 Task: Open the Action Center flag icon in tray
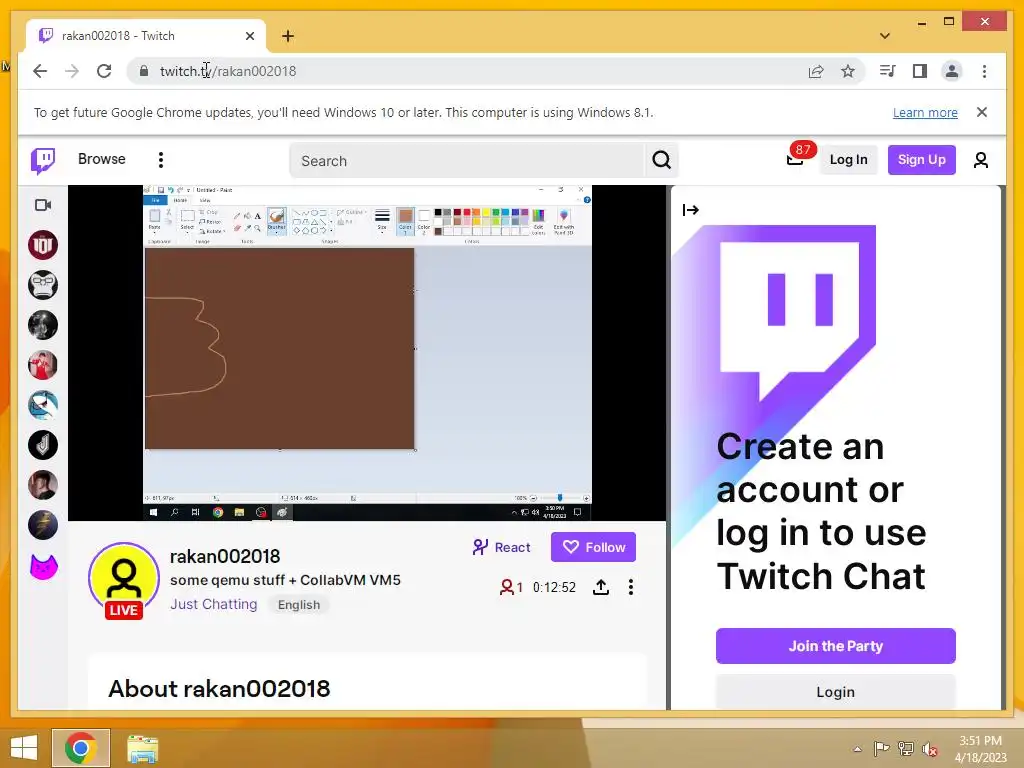(x=881, y=748)
